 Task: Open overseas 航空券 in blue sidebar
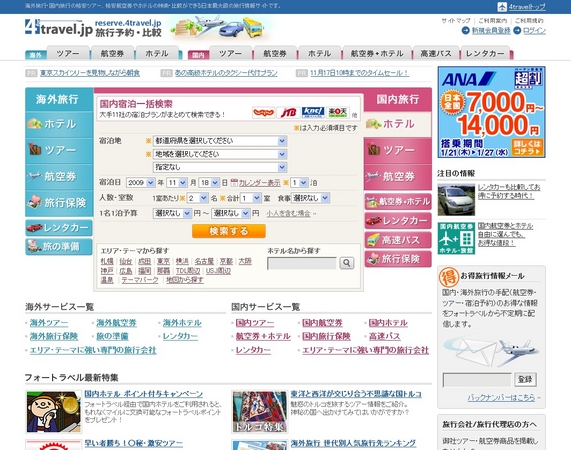click(59, 177)
